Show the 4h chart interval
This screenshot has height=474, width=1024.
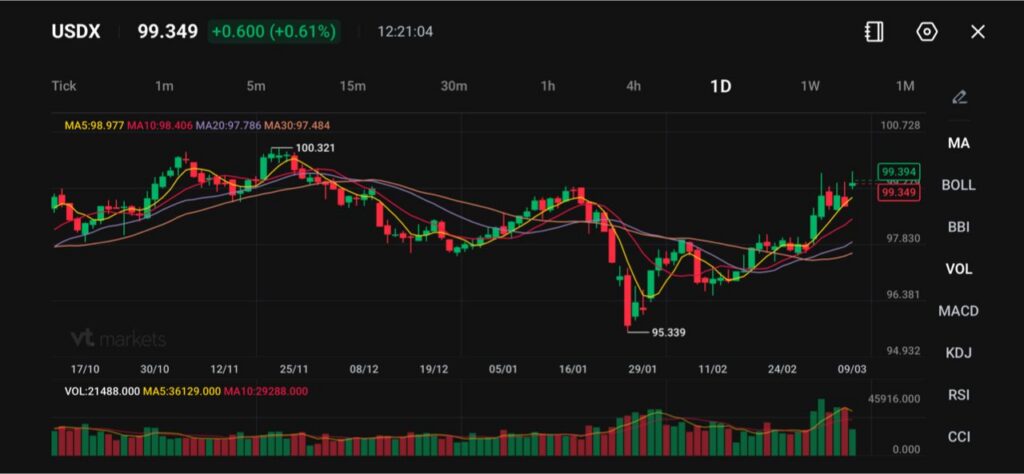(634, 86)
